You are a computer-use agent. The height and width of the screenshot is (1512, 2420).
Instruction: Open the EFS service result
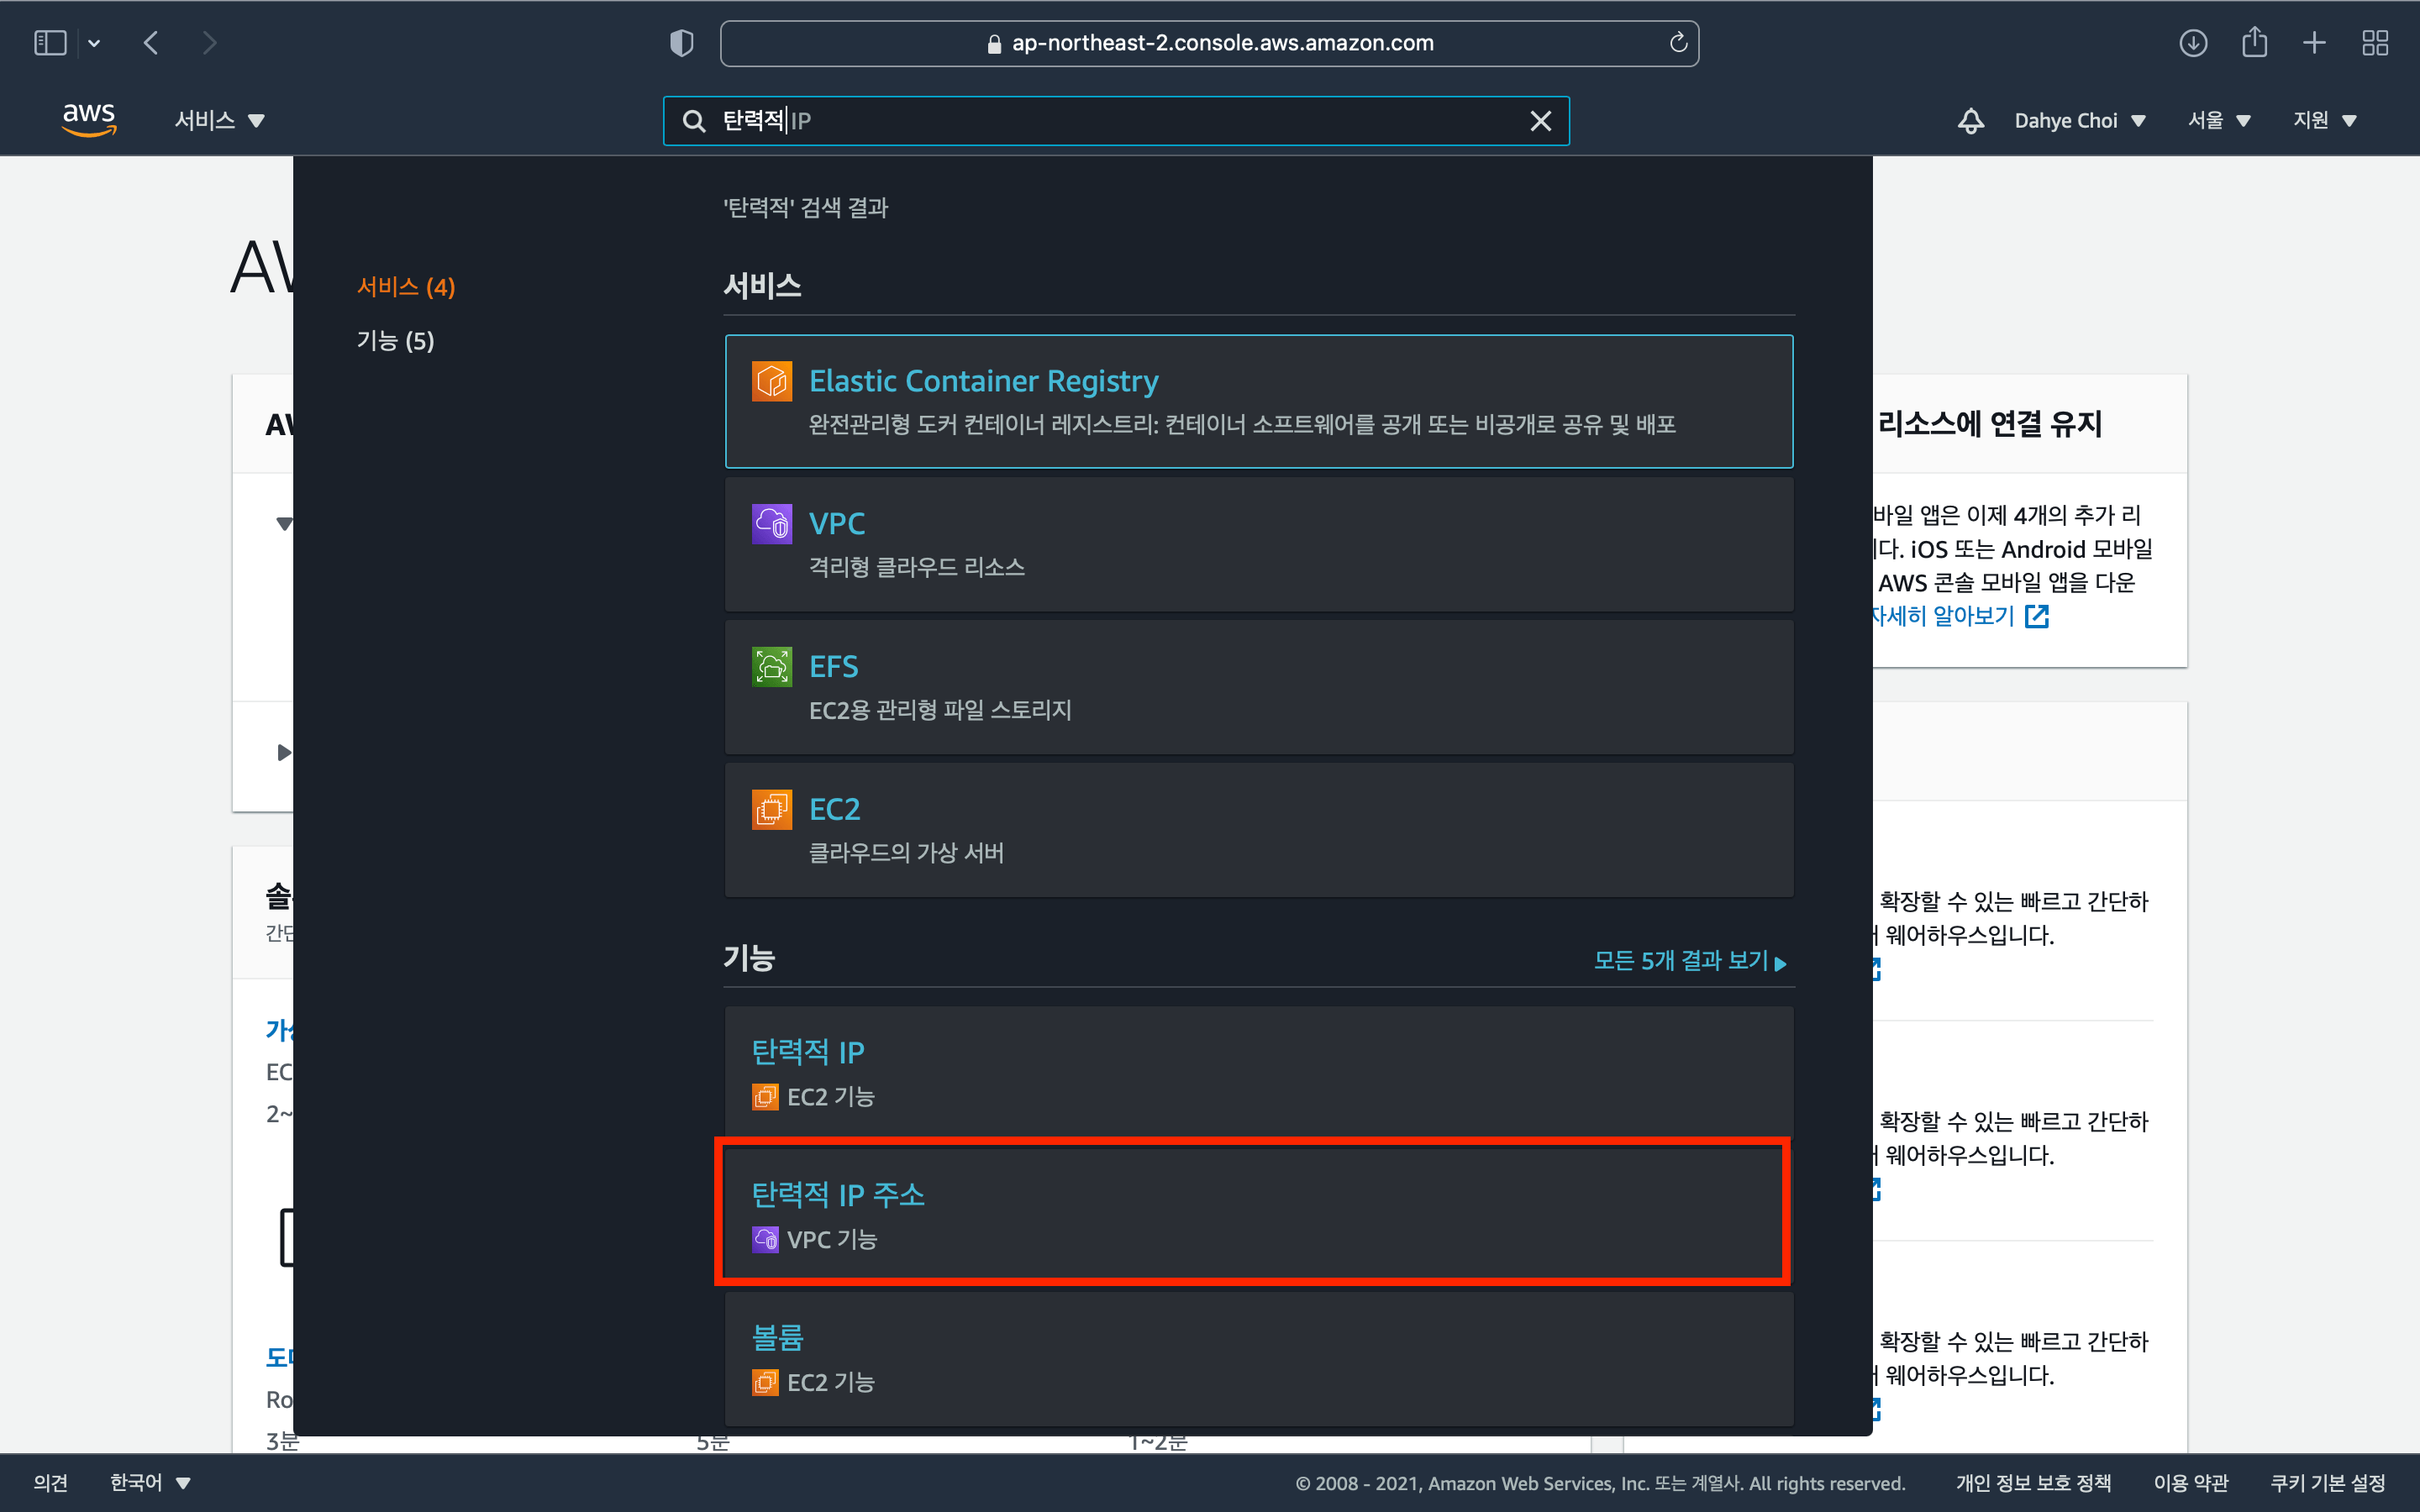[1258, 687]
